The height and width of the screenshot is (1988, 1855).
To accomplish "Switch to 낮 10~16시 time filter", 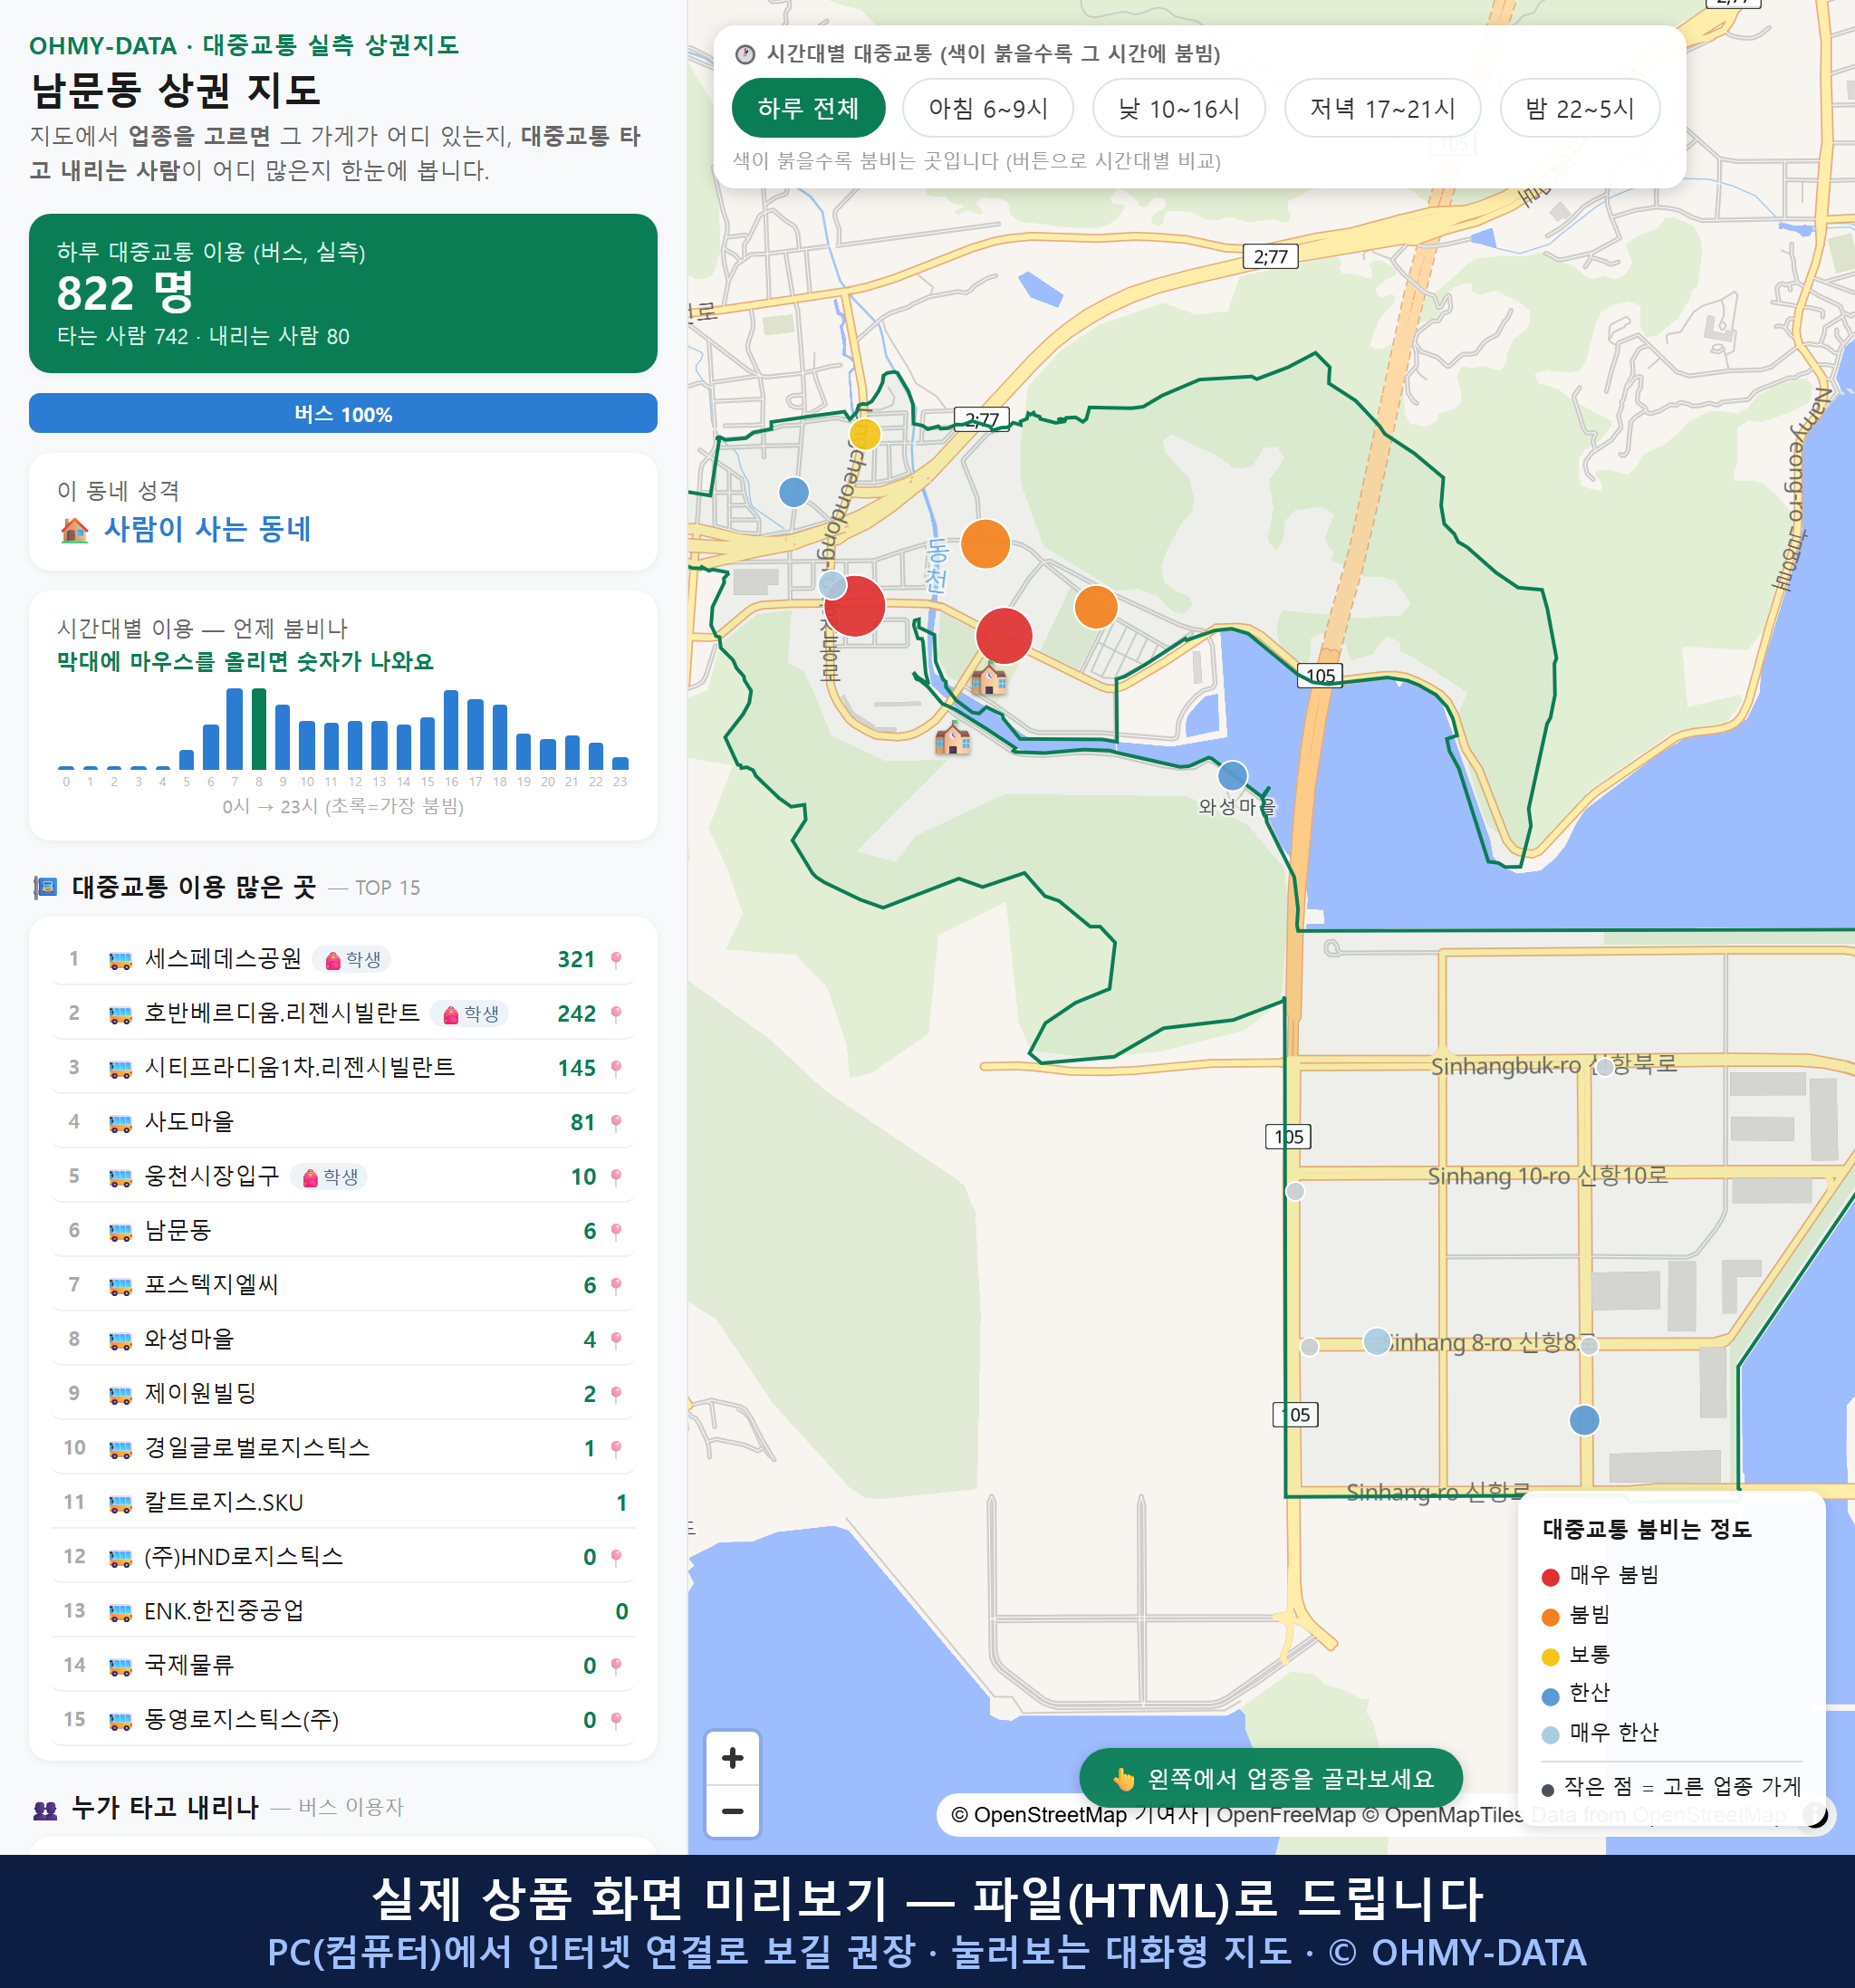I will point(1178,108).
